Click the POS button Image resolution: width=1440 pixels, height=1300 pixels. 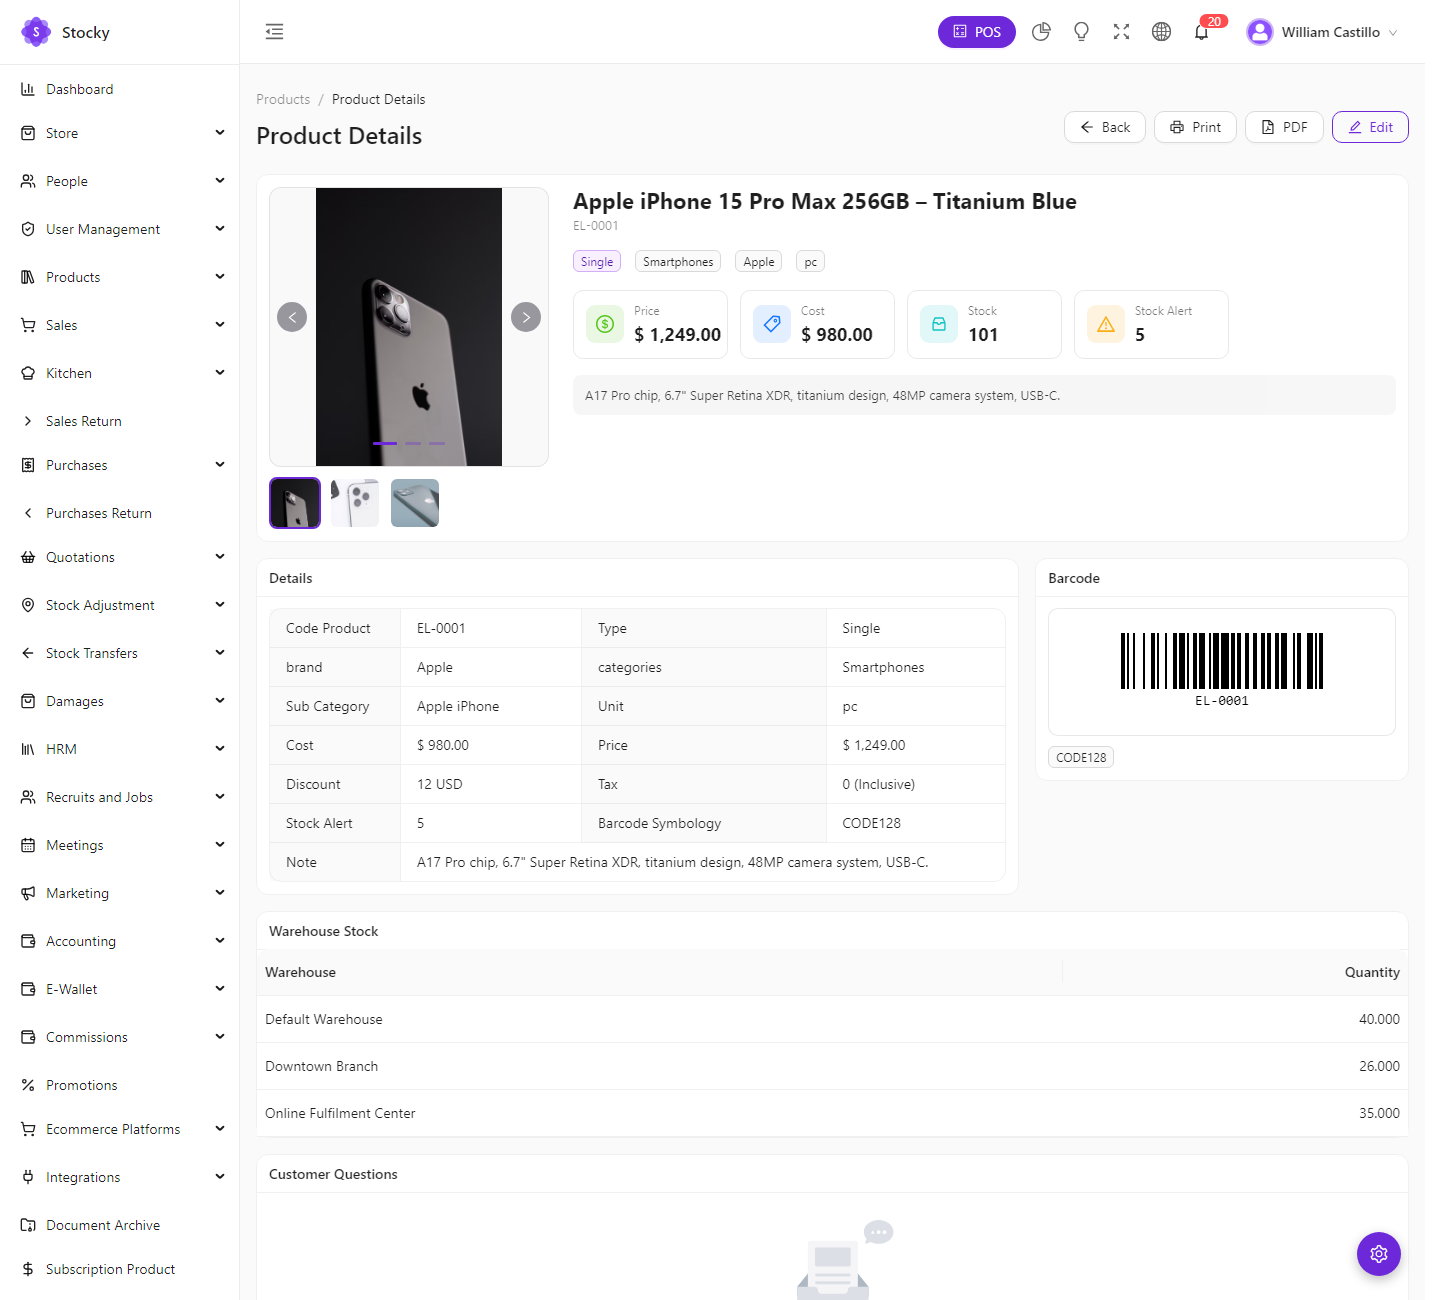point(976,32)
